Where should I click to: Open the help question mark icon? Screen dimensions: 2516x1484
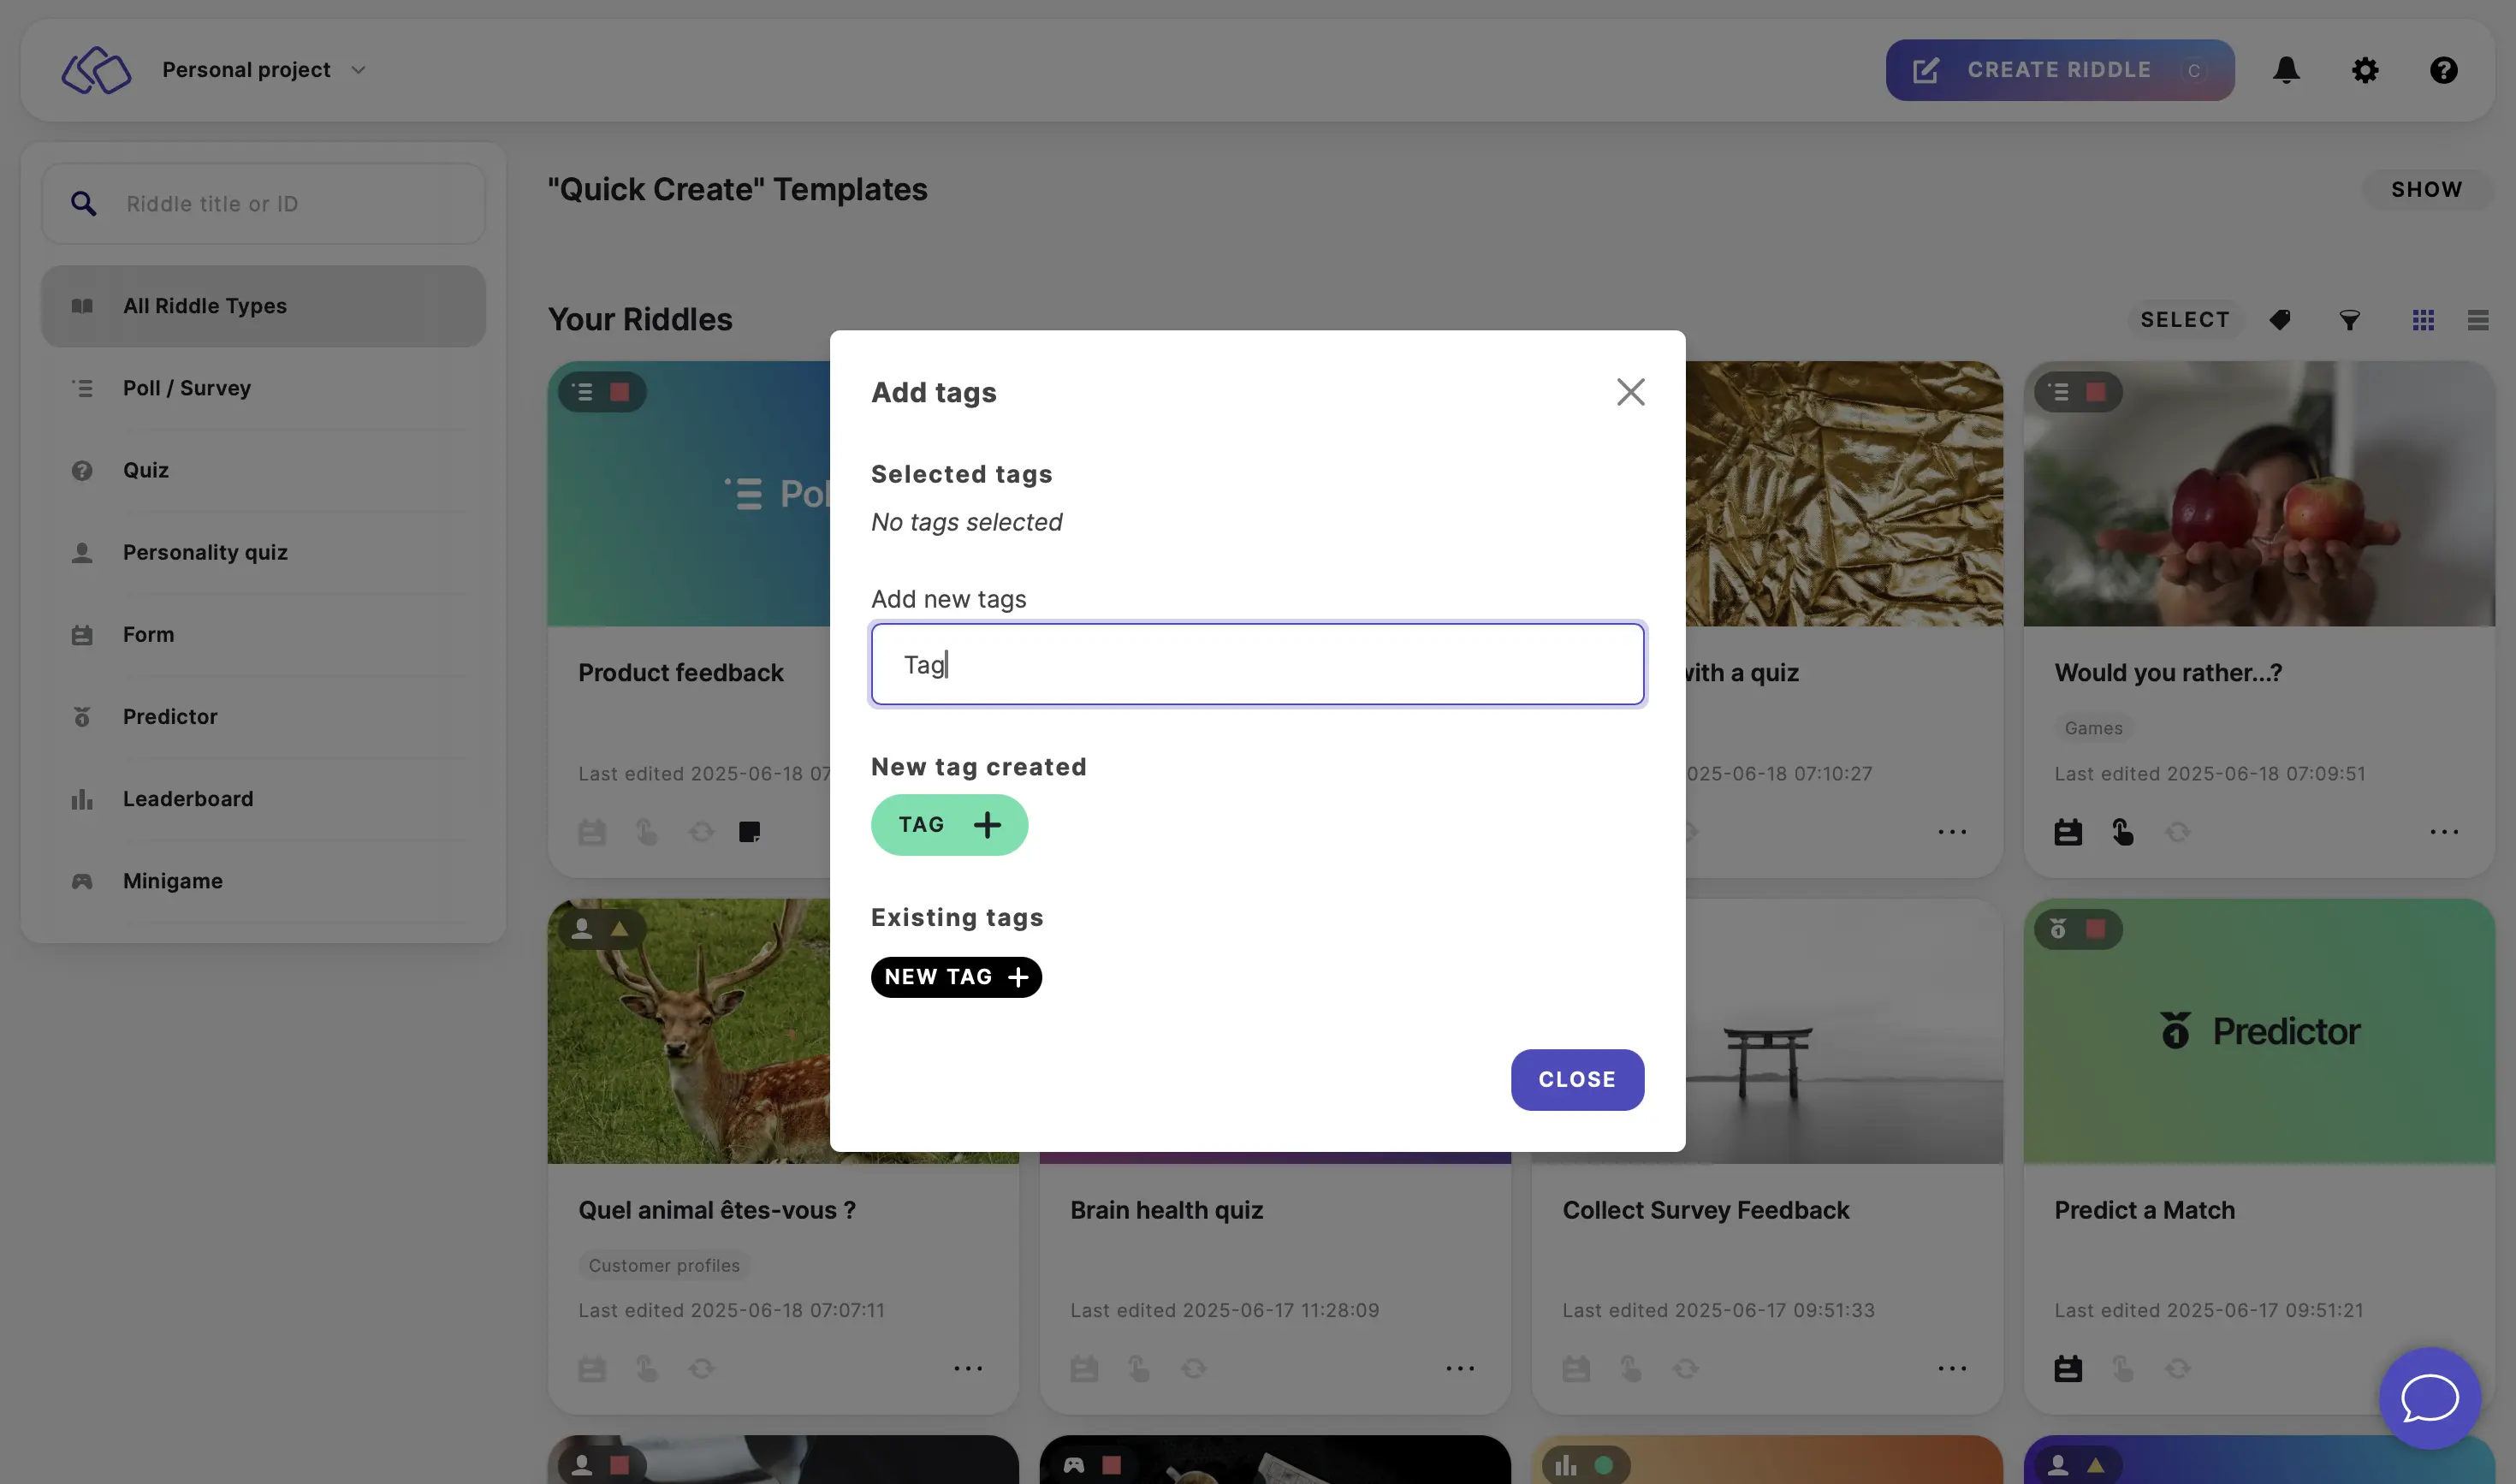click(2443, 70)
